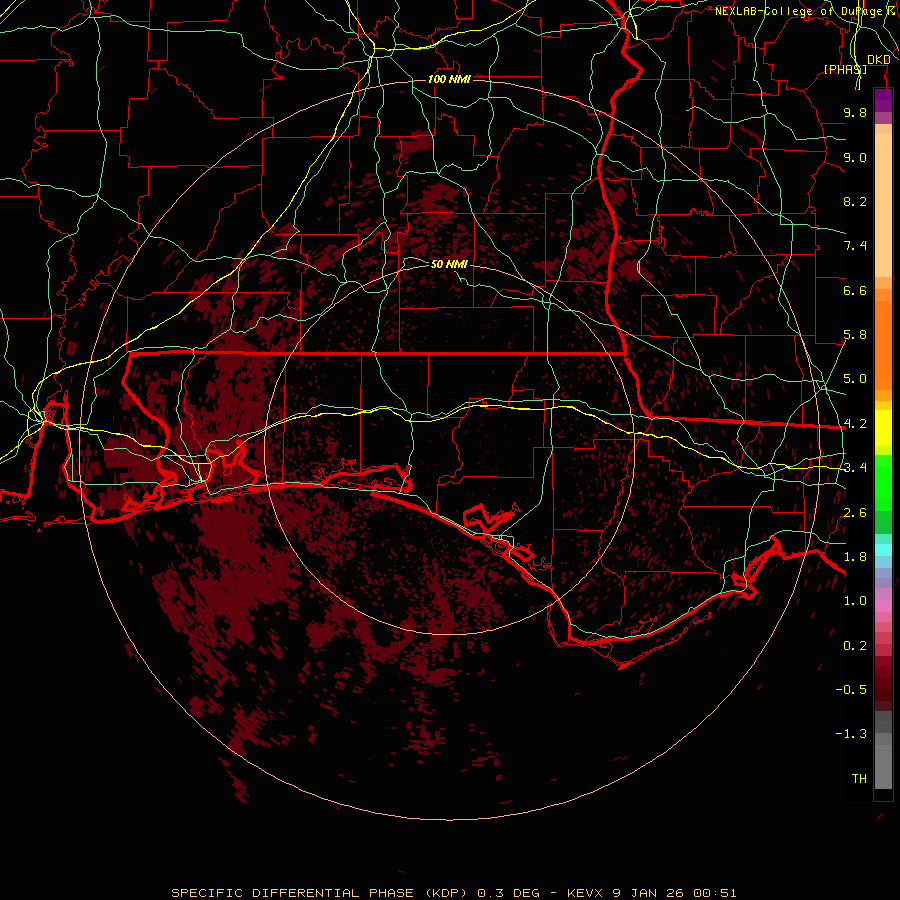Screen dimensions: 900x900
Task: Click the 9.8 value on the color scale
Action: pos(855,112)
